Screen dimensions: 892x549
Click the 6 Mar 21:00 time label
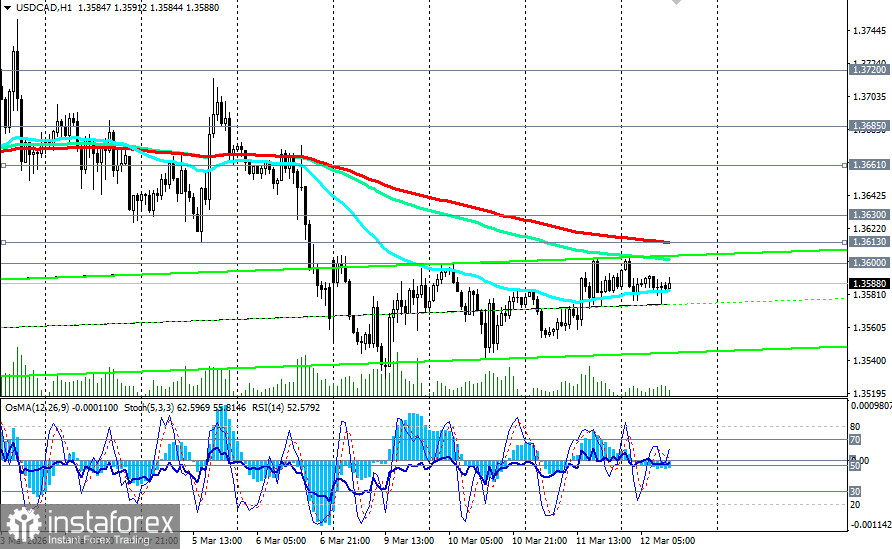coord(345,540)
